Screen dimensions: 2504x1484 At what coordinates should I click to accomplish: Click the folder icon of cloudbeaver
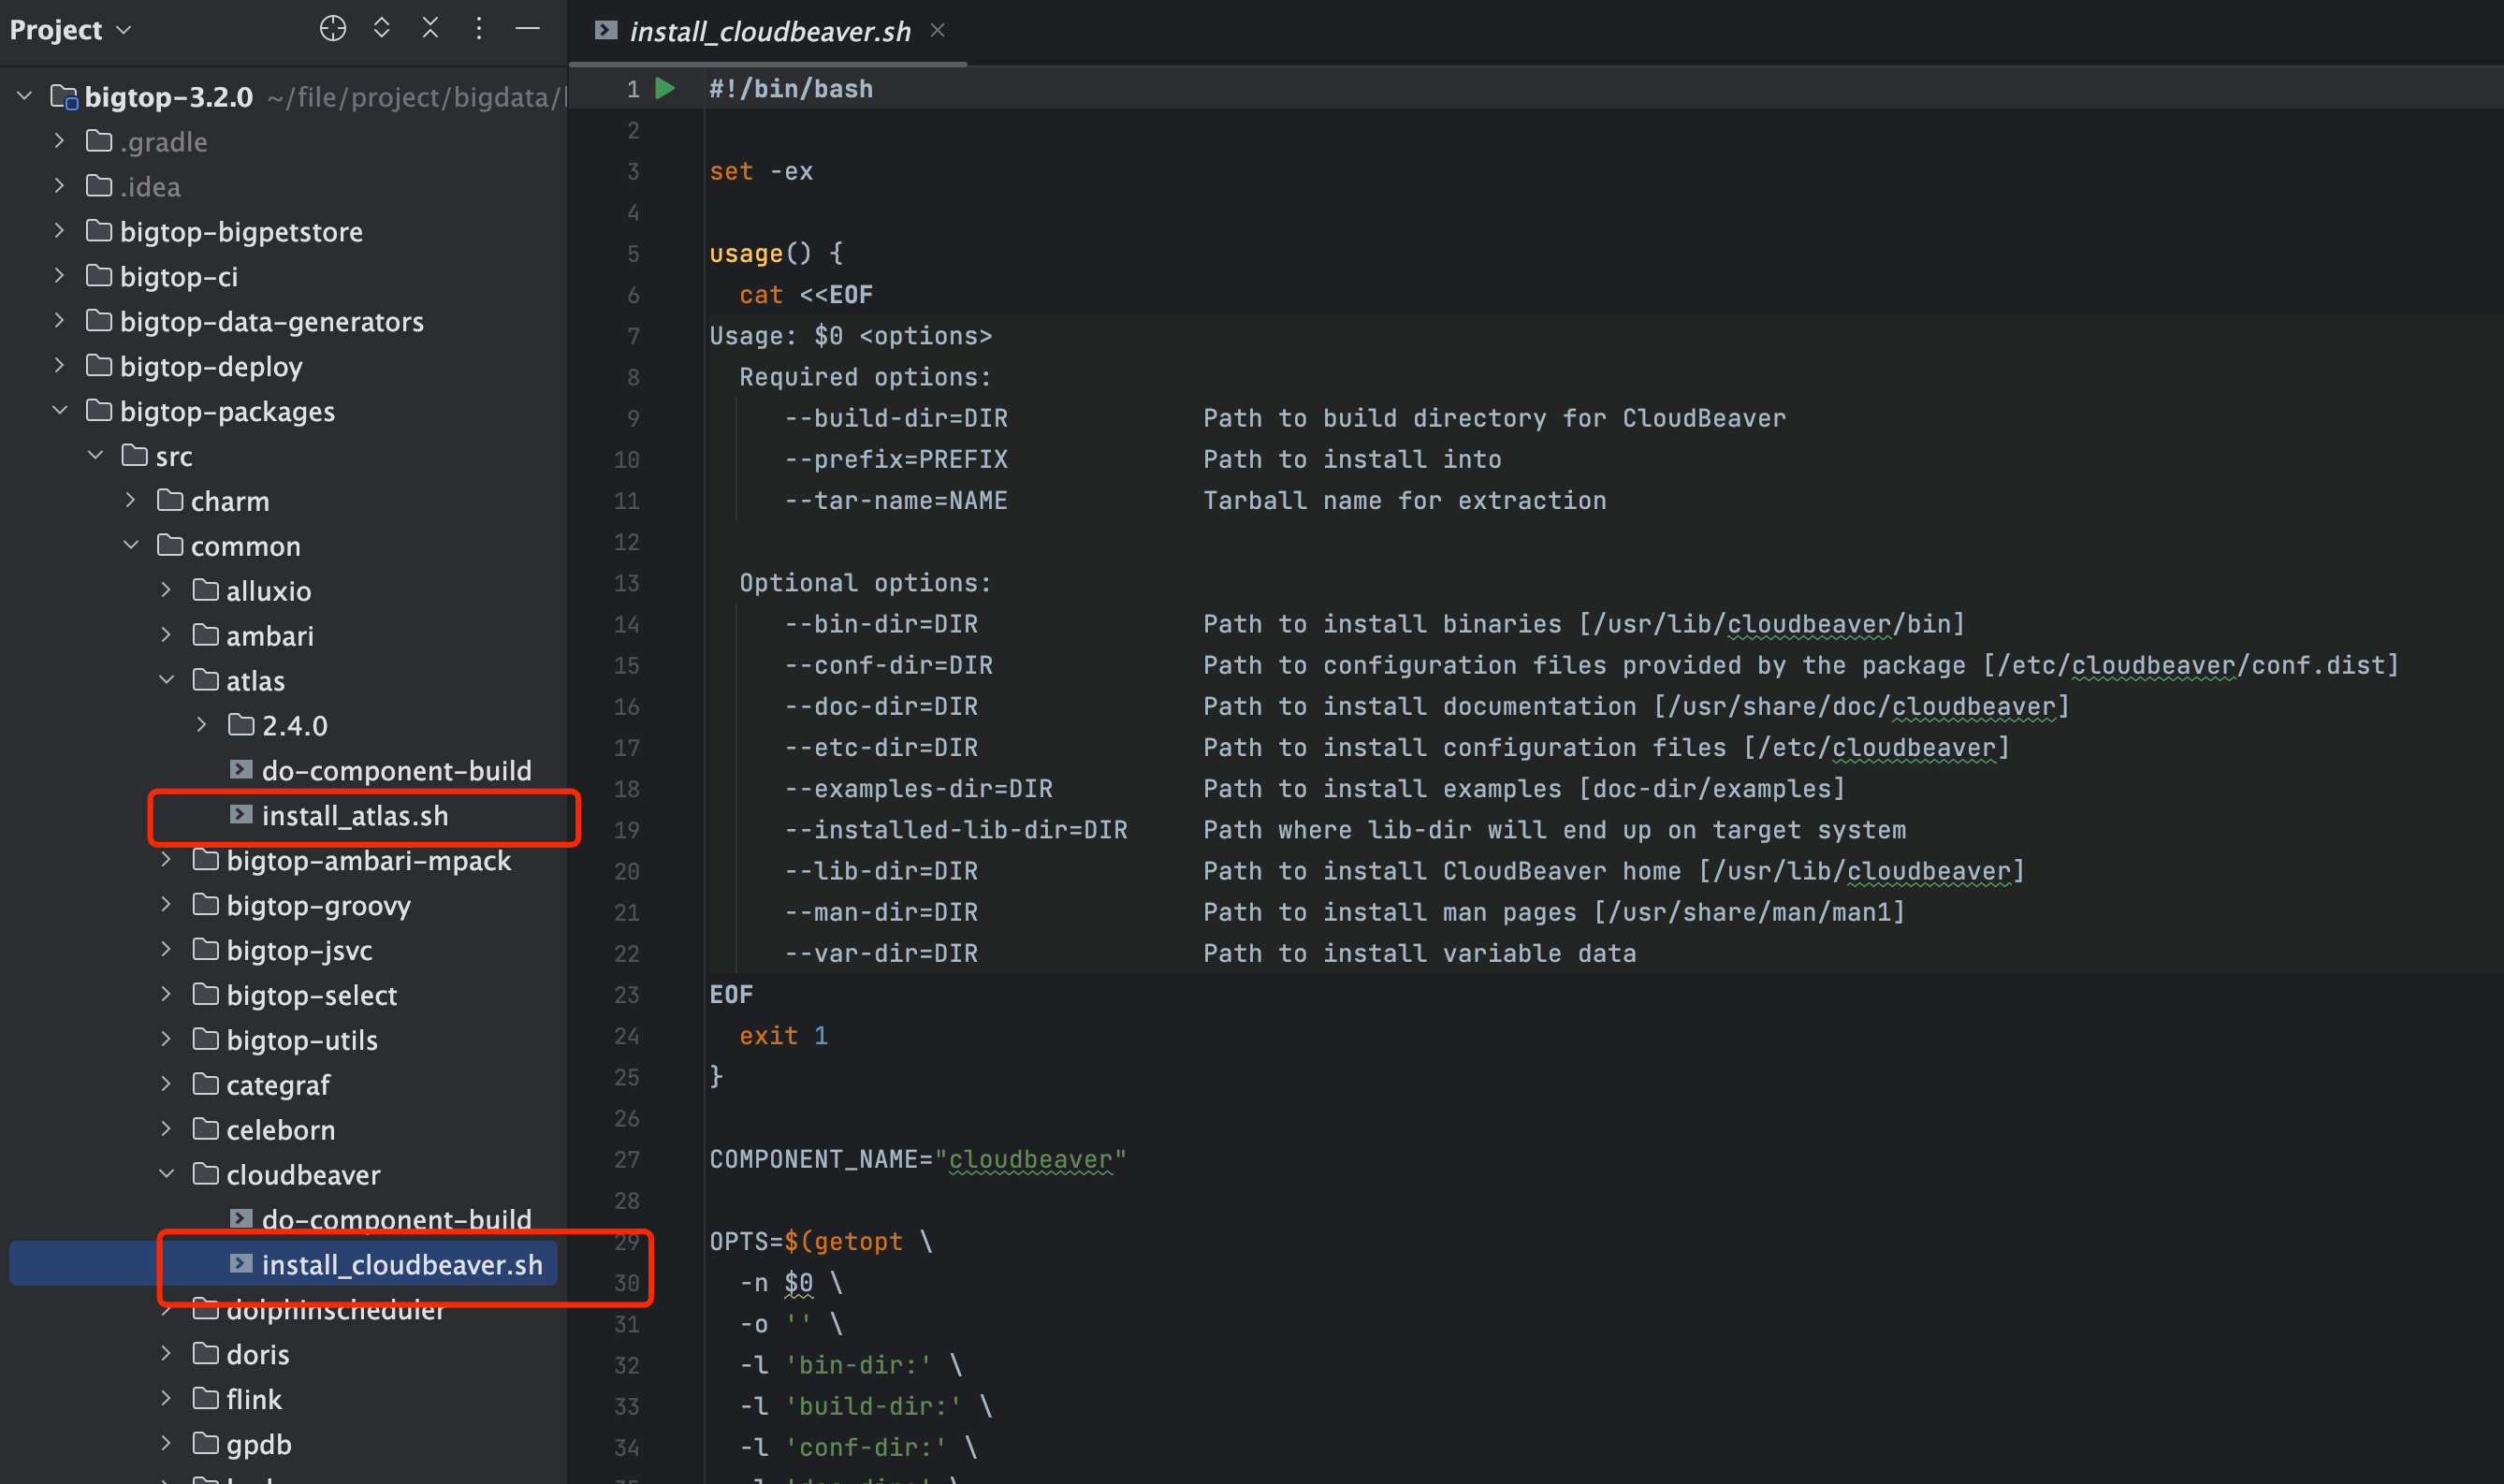coord(205,1173)
